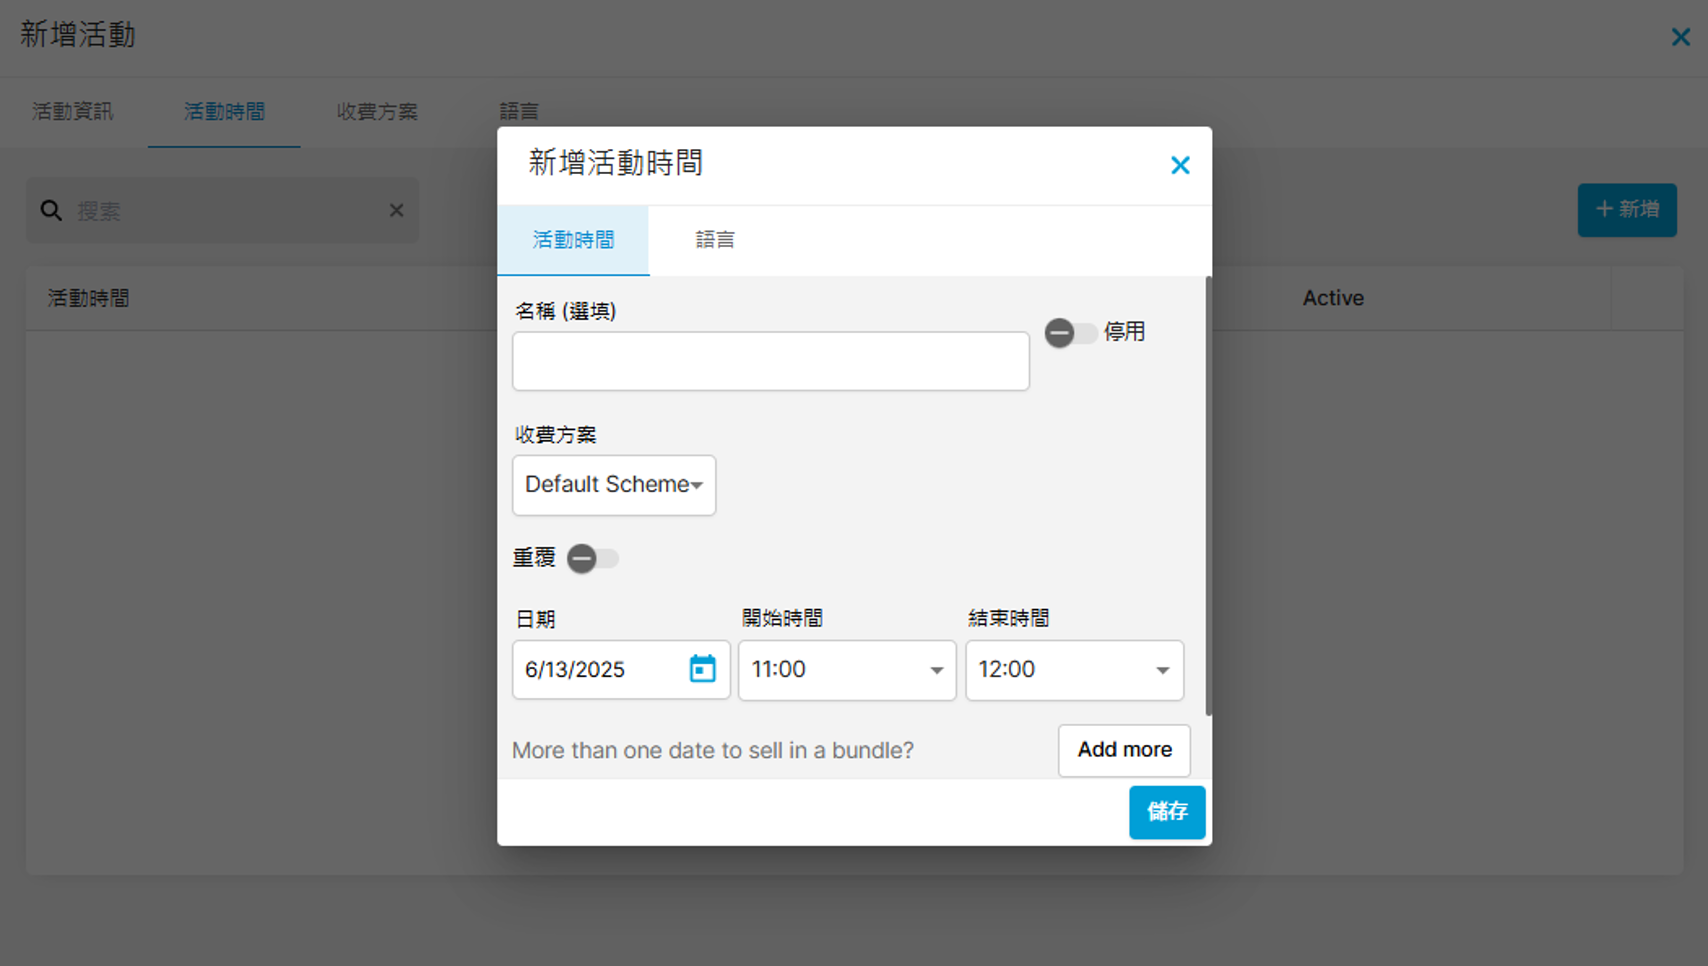
Task: Switch to 語言 tab in dialog
Action: [x=715, y=240]
